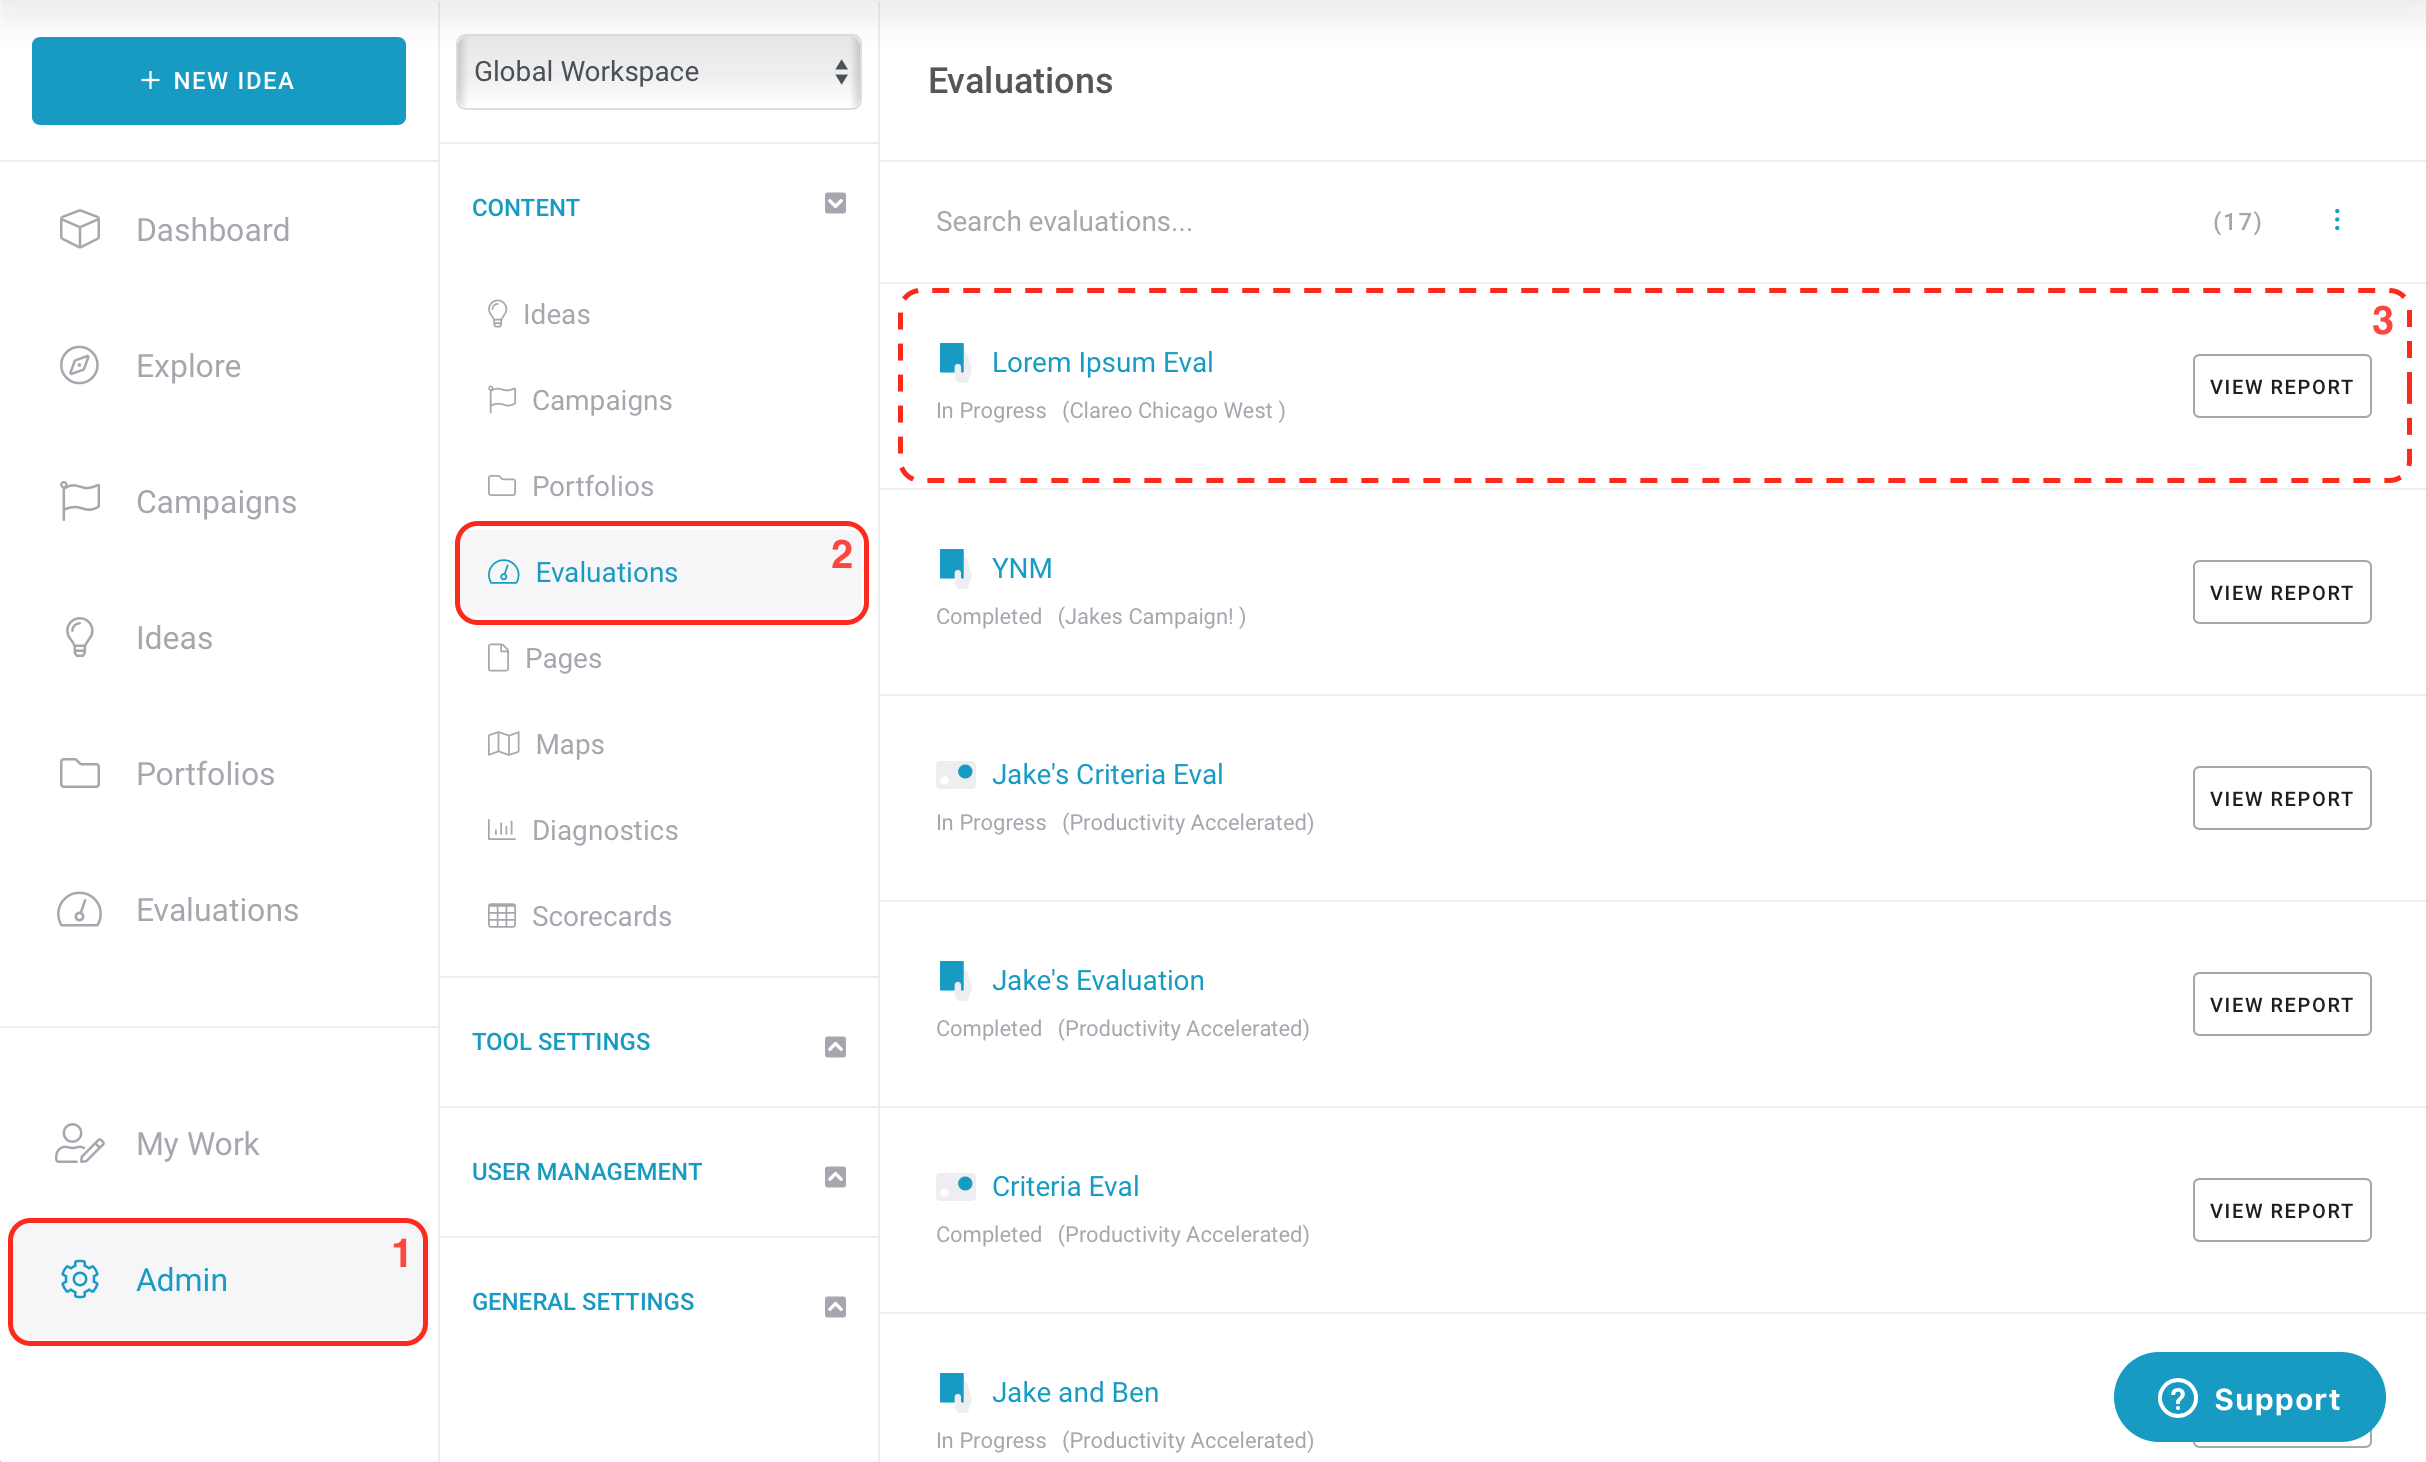Open the YNM evaluation link
The height and width of the screenshot is (1462, 2426).
[1022, 568]
